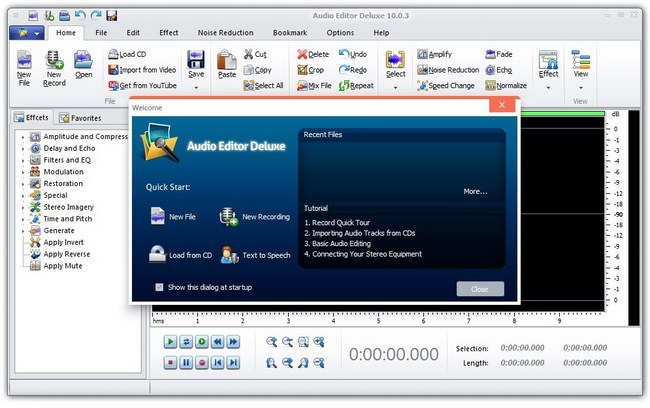Choose Import from Video
Image resolution: width=650 pixels, height=408 pixels.
(142, 70)
